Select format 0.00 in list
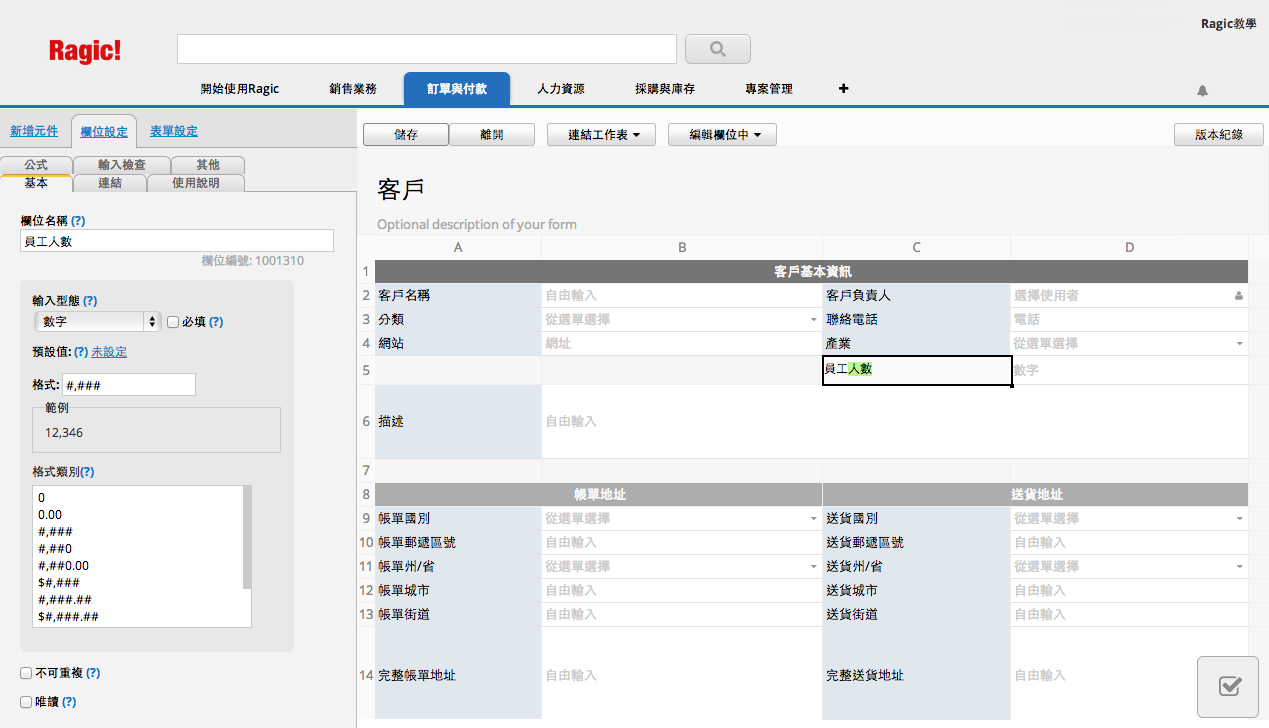Viewport: 1269px width, 728px height. point(50,514)
